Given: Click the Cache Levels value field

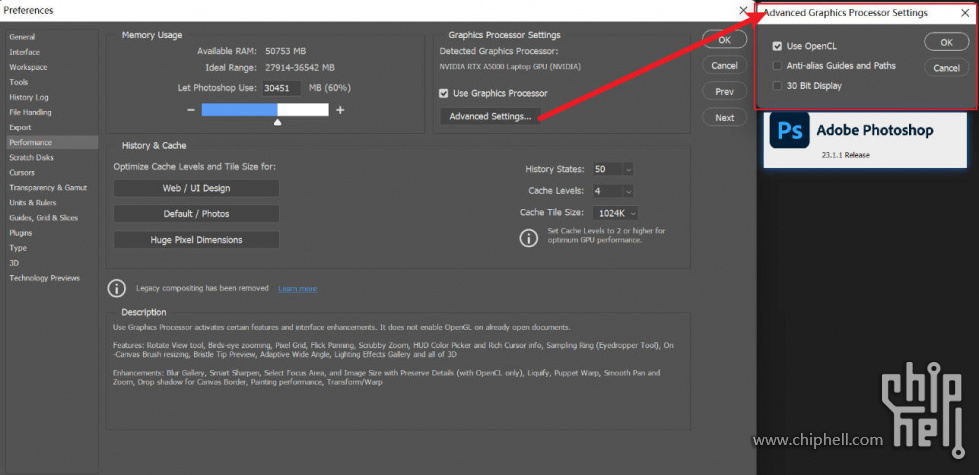Looking at the screenshot, I should [x=607, y=191].
